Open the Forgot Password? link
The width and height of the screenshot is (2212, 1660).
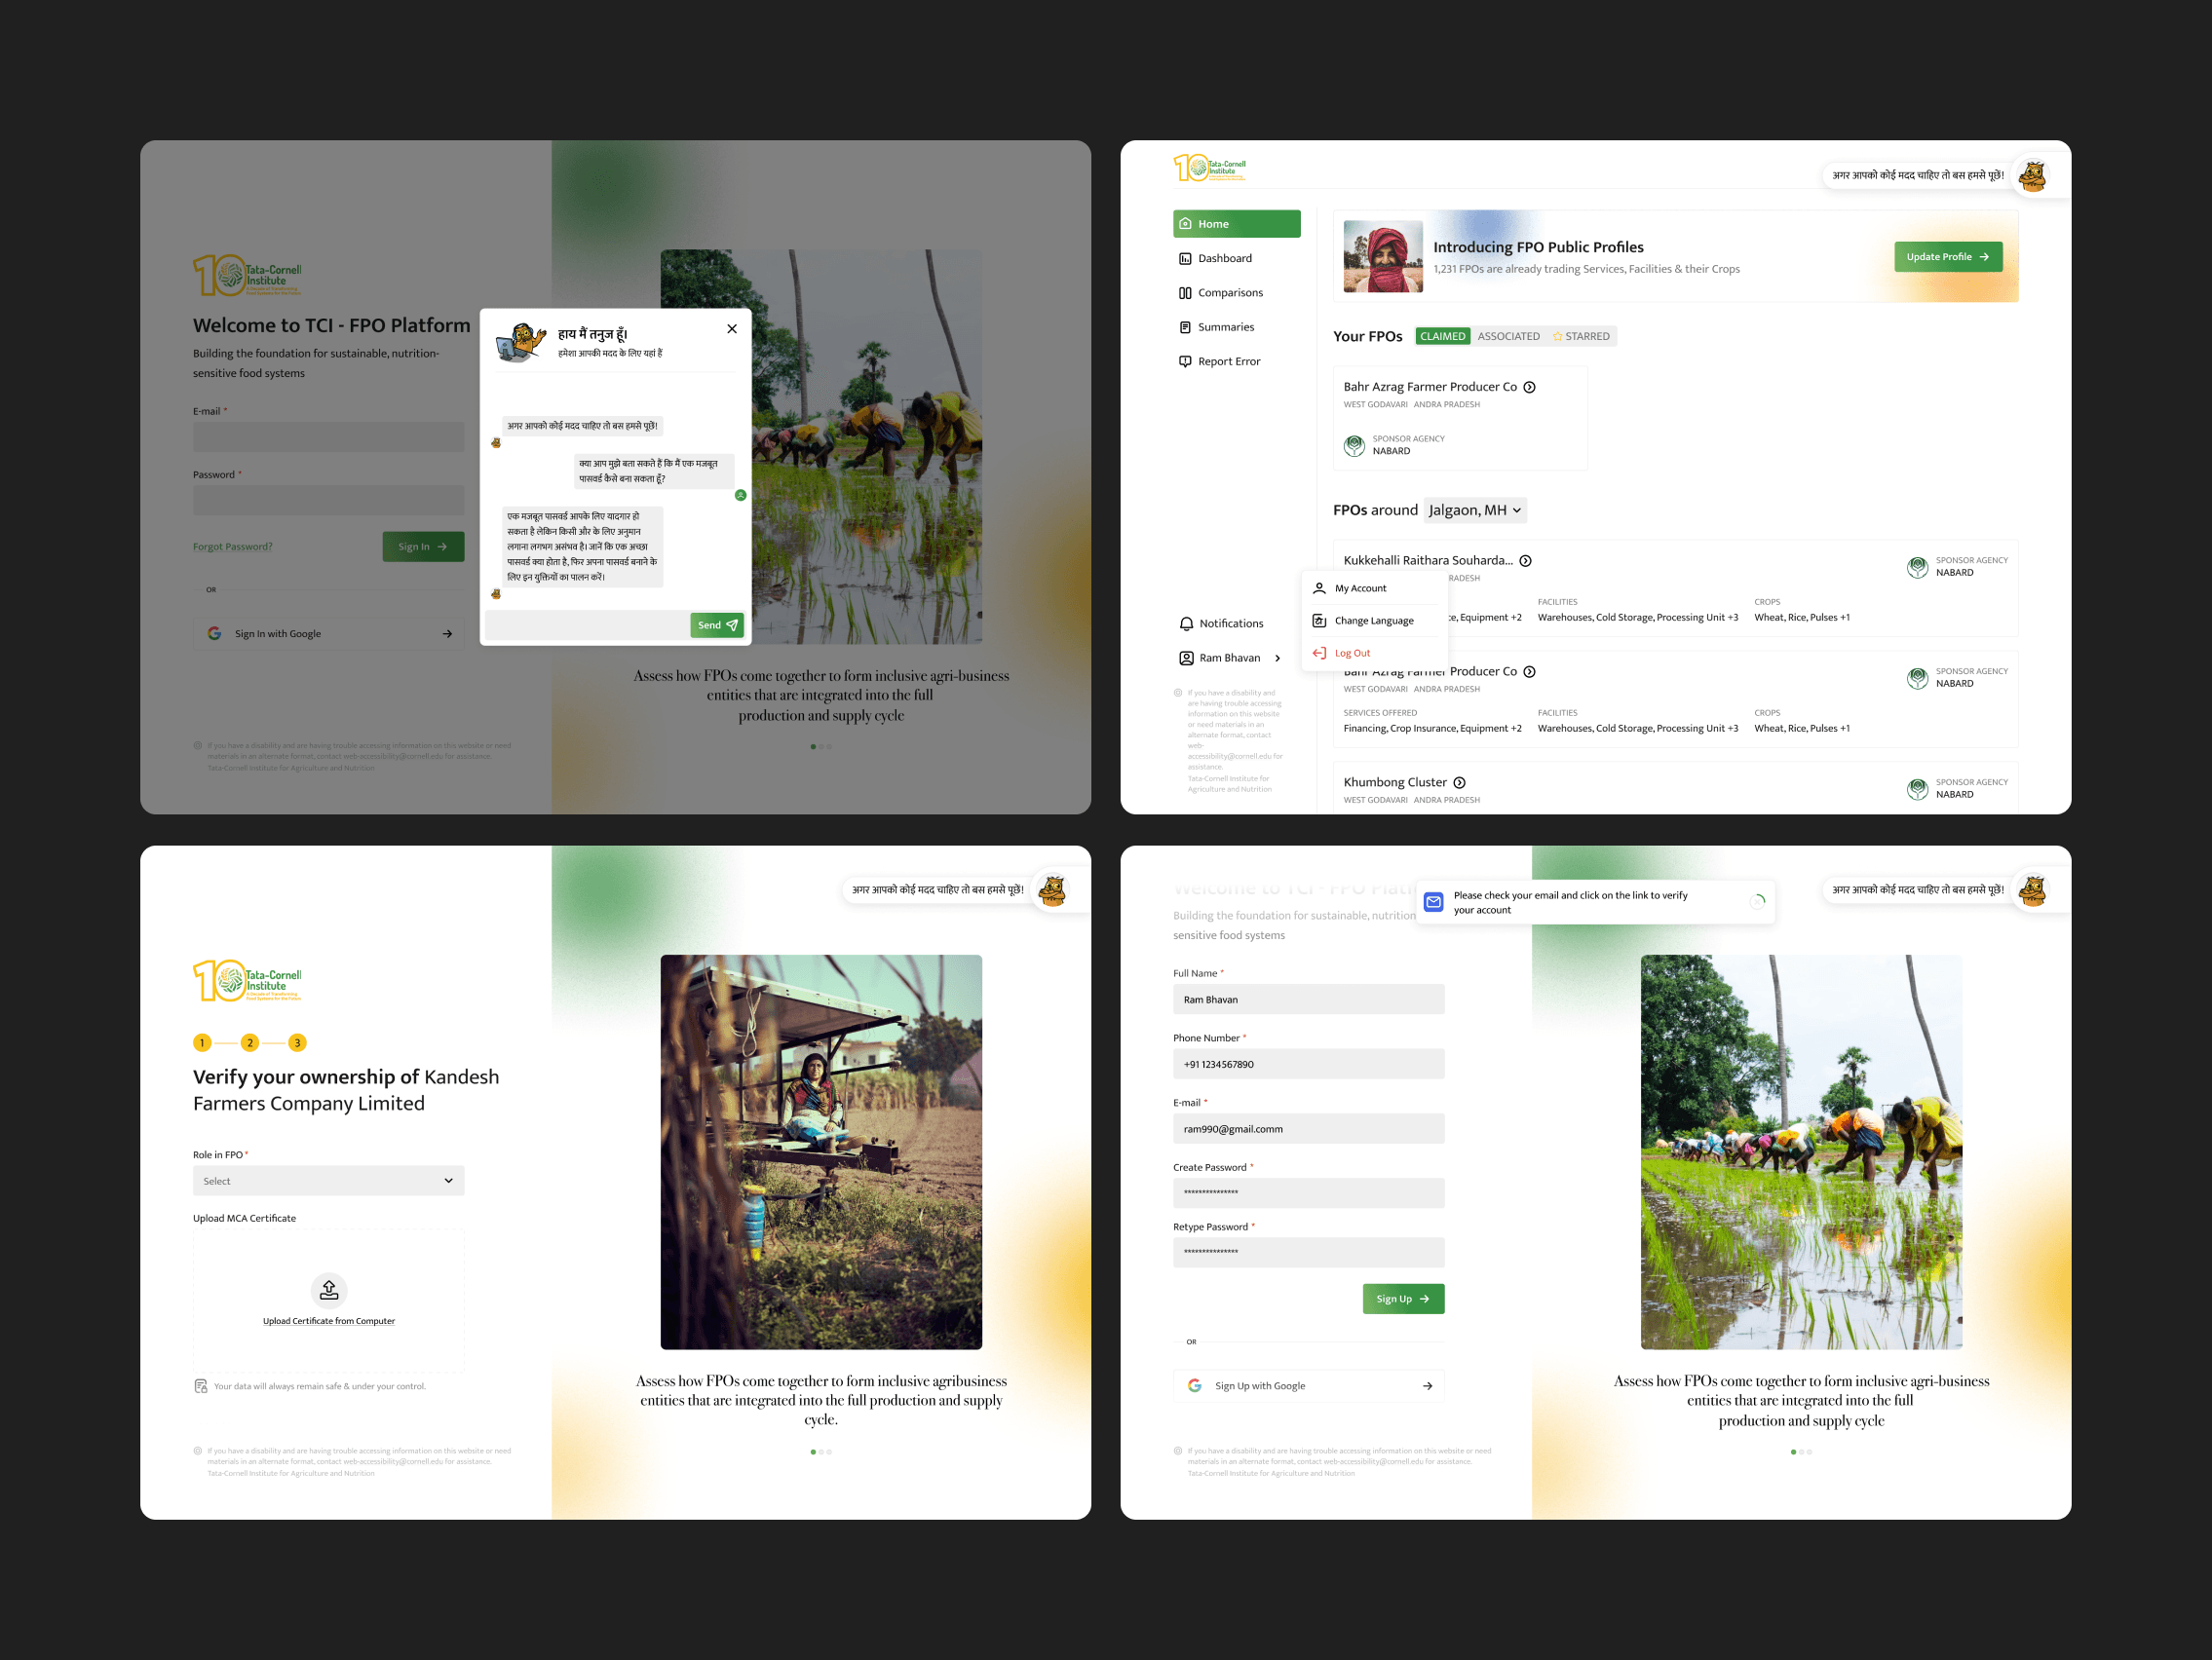[233, 547]
